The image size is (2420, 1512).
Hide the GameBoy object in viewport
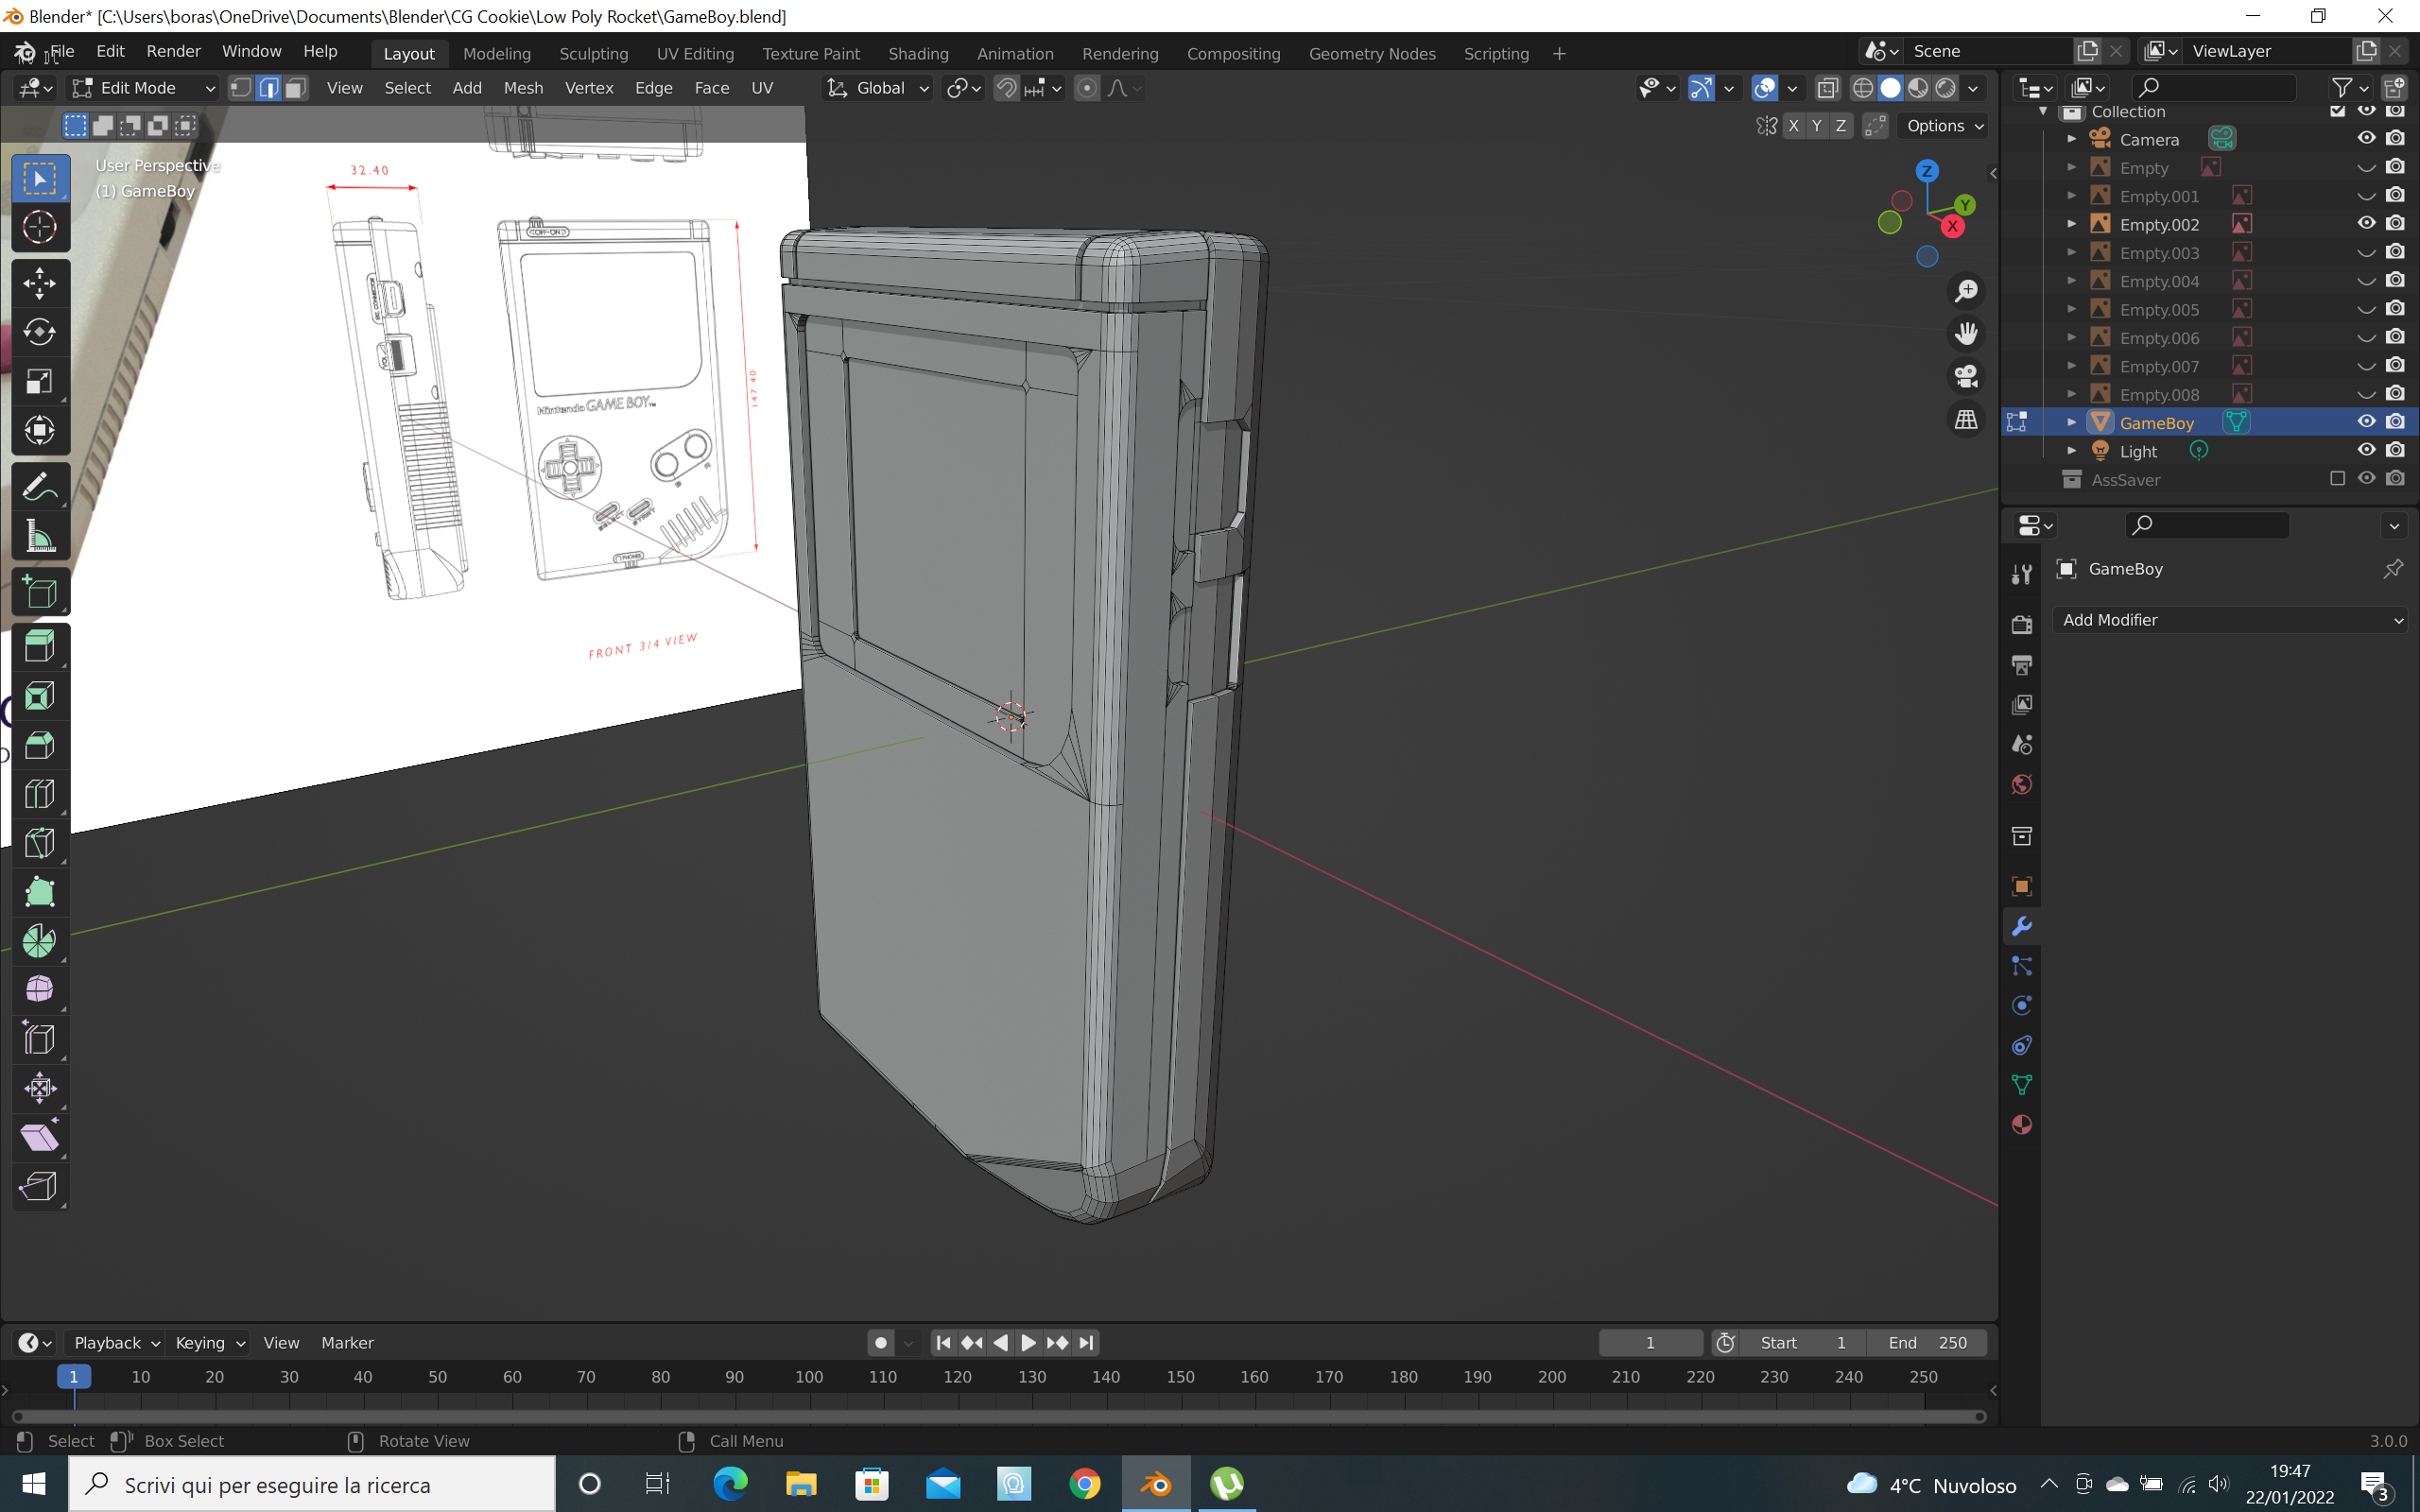(x=2365, y=422)
